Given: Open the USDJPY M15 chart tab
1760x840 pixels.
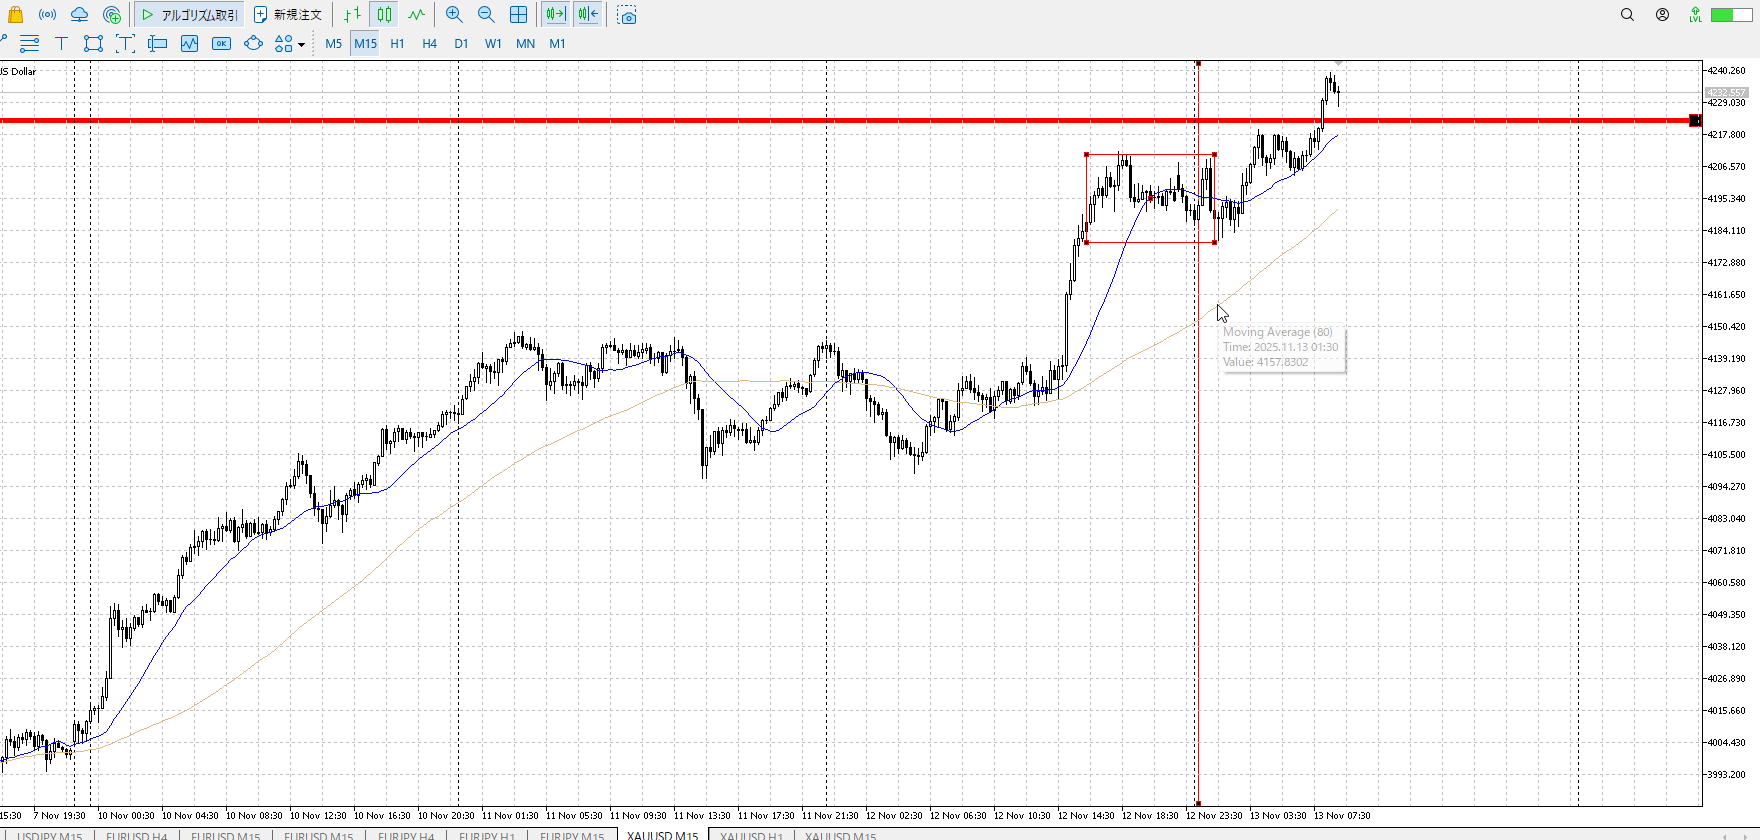Looking at the screenshot, I should [50, 835].
